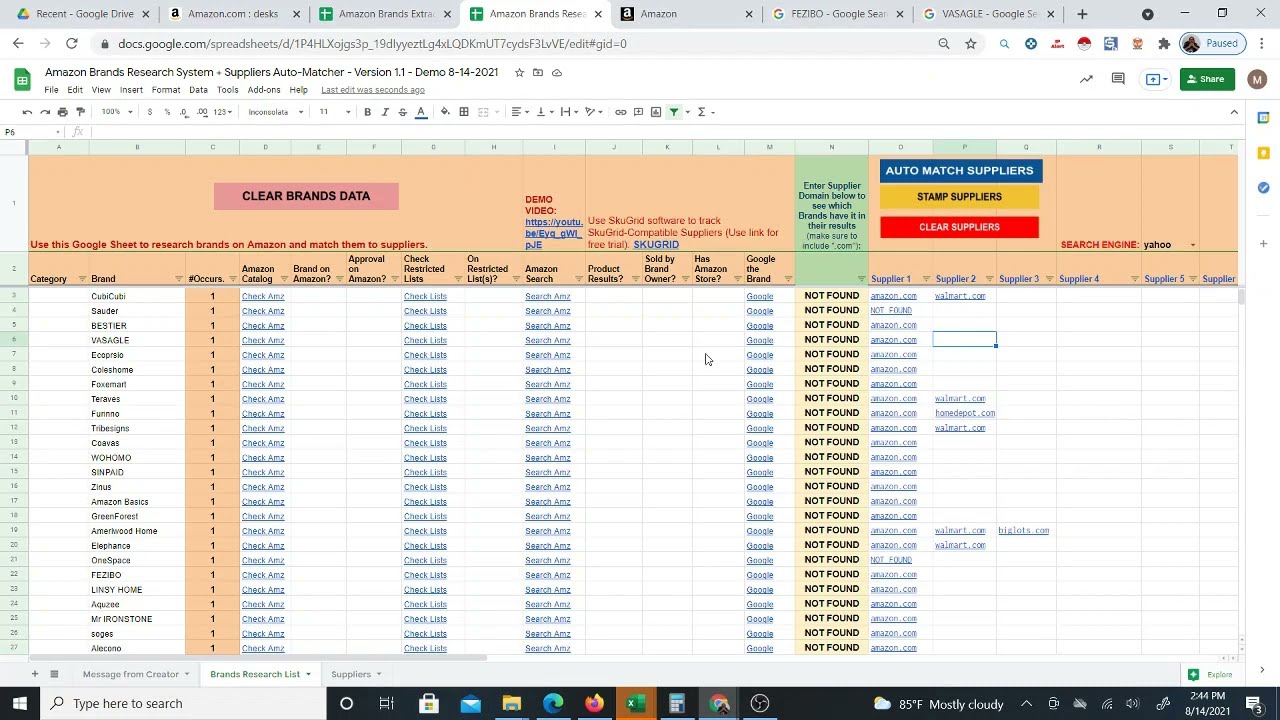
Task: Click the Windows Start button
Action: point(20,704)
